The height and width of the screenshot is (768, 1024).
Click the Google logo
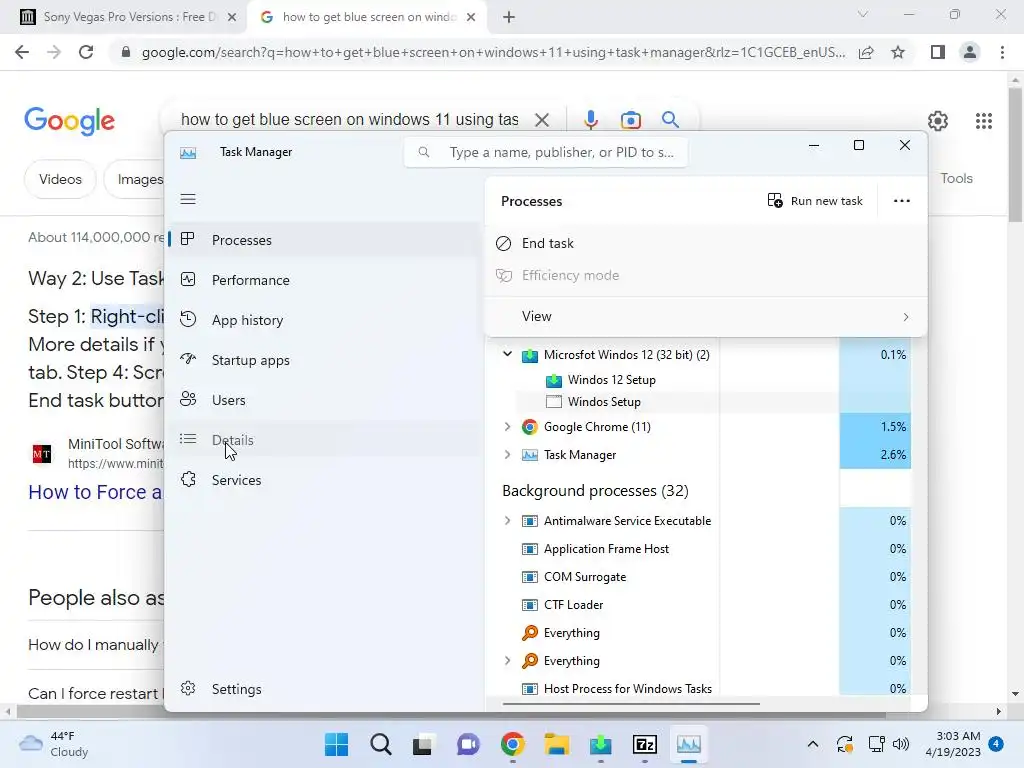click(69, 121)
